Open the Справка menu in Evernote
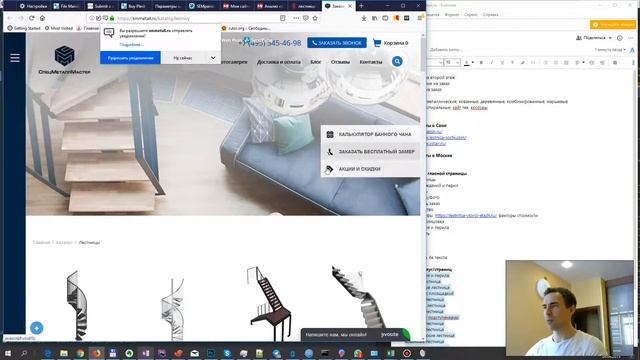The width and height of the screenshot is (640, 360). coord(490,15)
